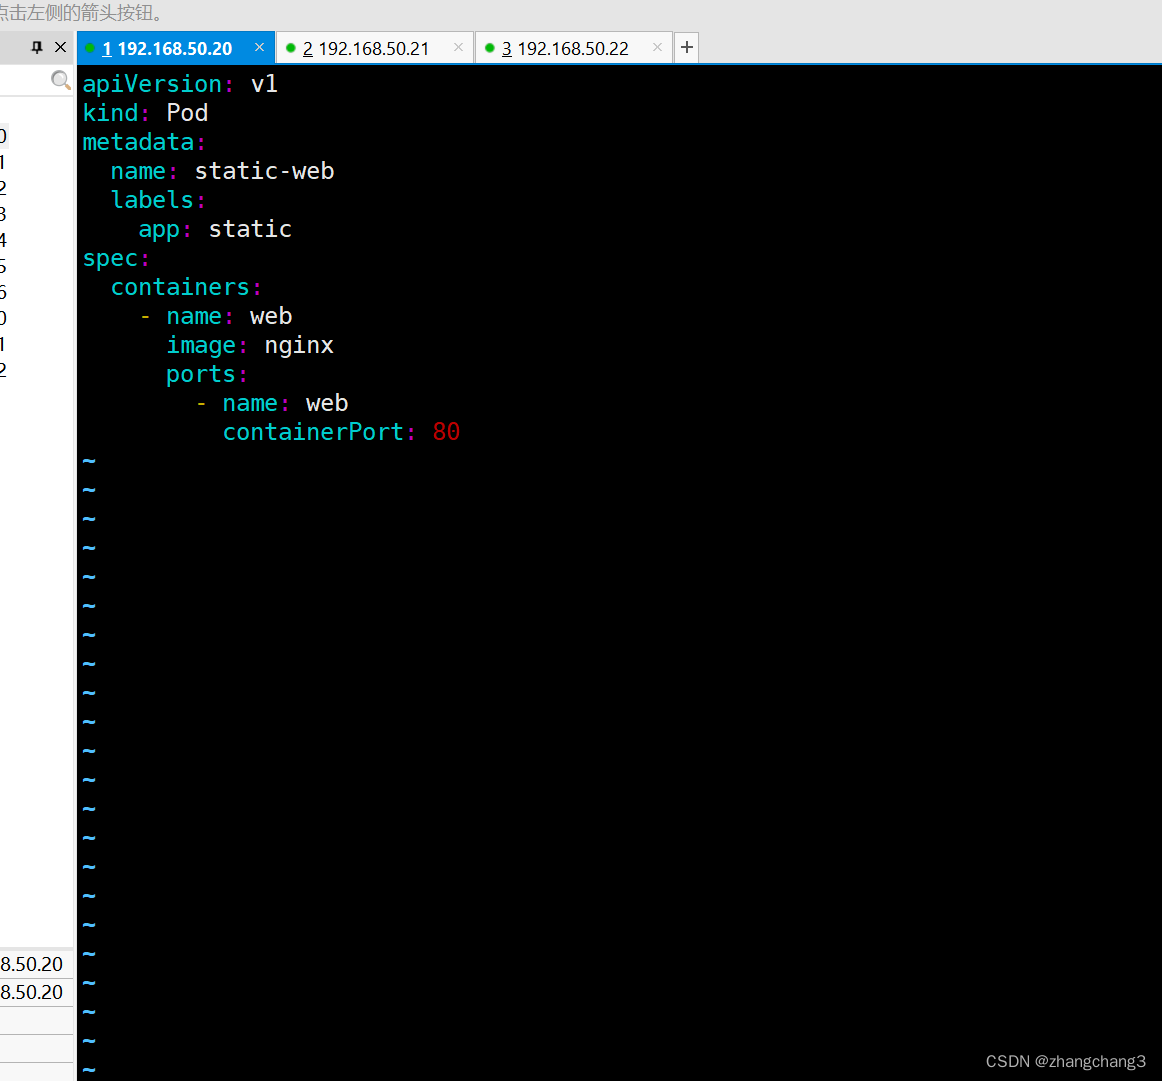Close the 192.168.50.21 session tab
This screenshot has height=1081, width=1162.
click(x=458, y=47)
